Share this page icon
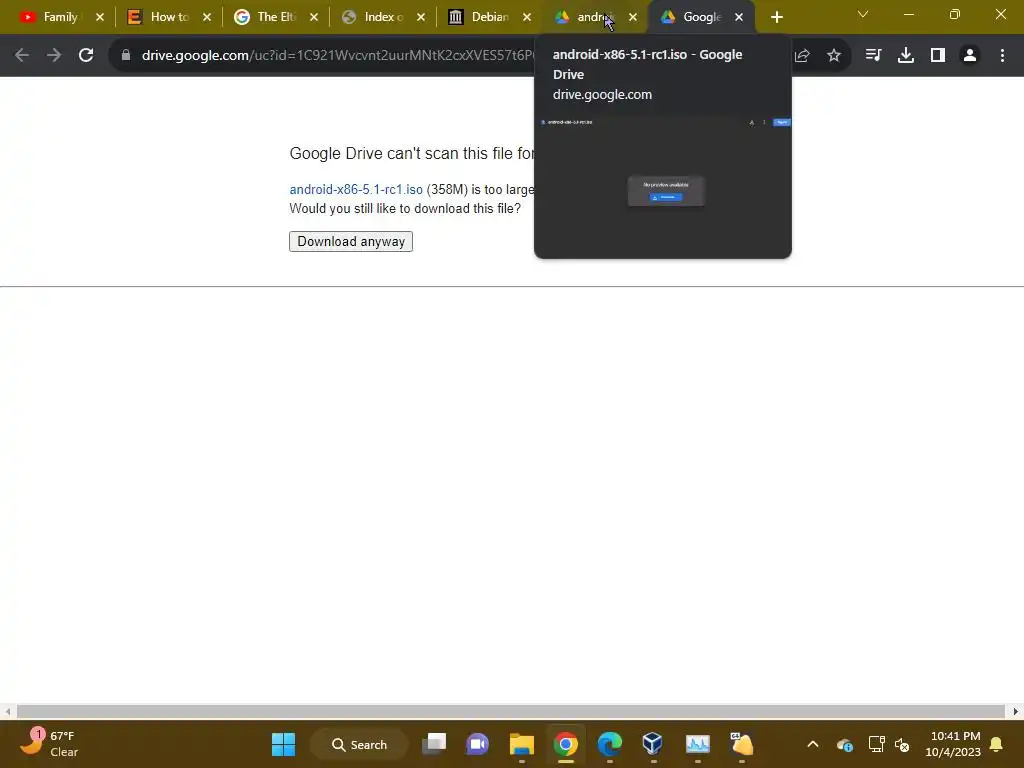Viewport: 1024px width, 768px height. pyautogui.click(x=802, y=56)
